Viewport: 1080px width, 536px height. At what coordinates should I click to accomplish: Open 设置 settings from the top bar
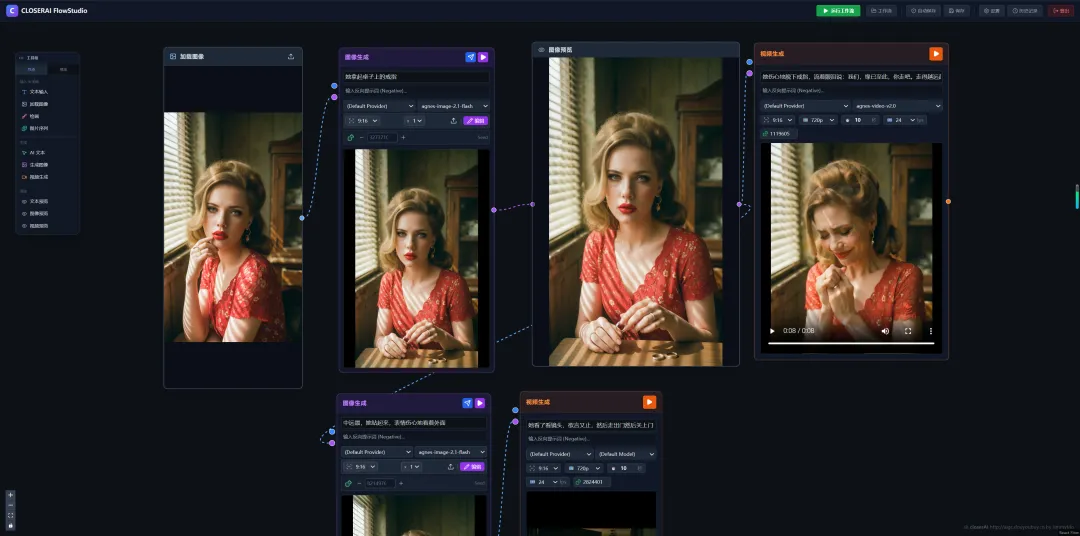992,11
